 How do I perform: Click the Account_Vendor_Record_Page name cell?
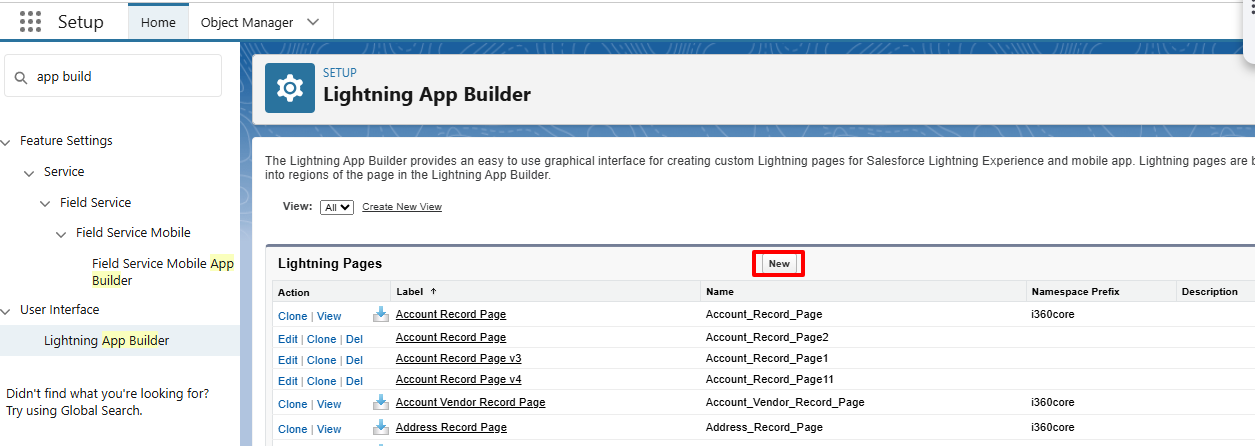point(785,402)
